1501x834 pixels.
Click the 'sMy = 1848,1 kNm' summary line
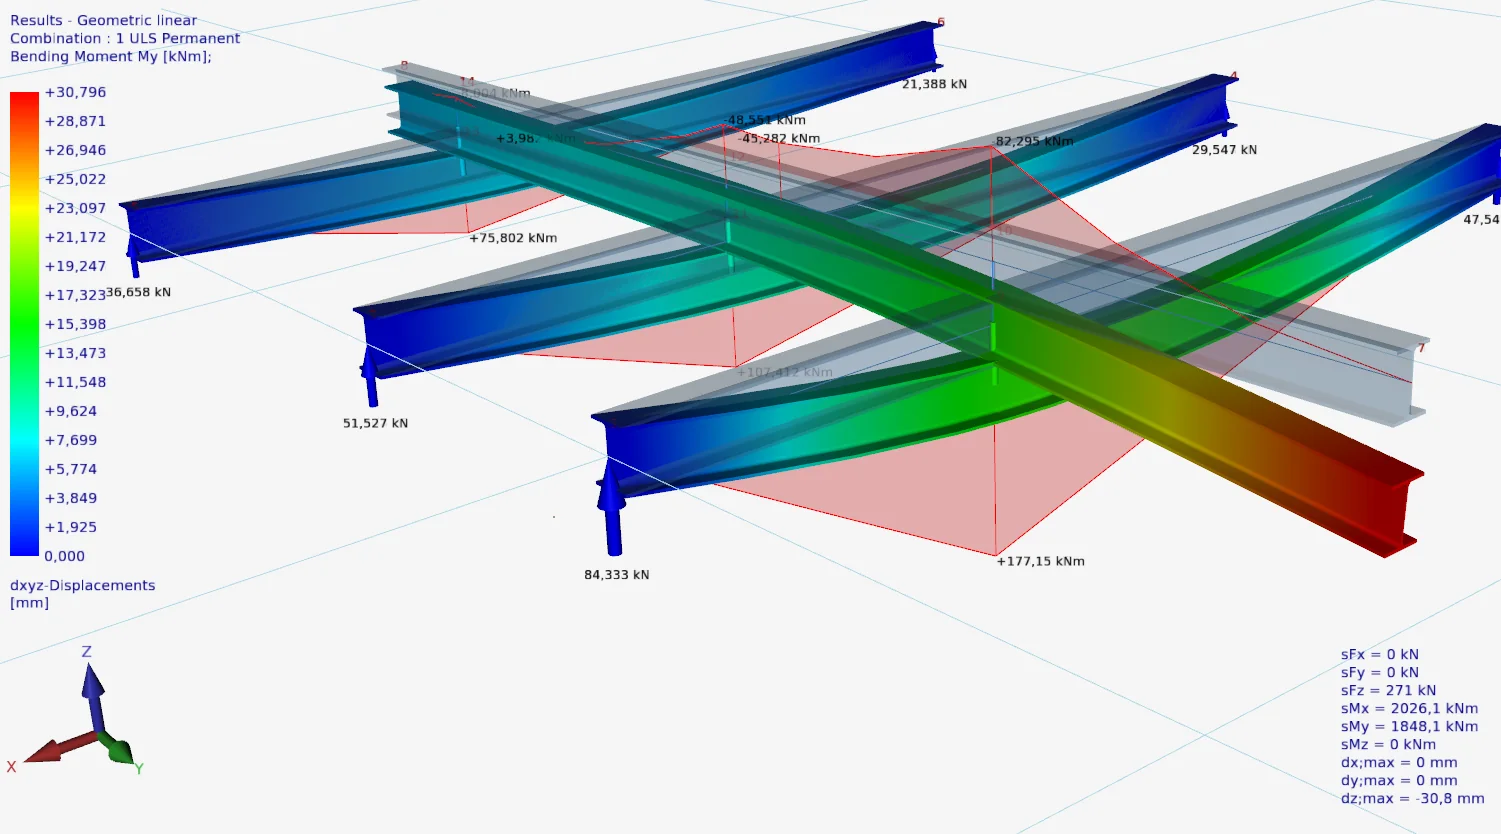click(1409, 726)
